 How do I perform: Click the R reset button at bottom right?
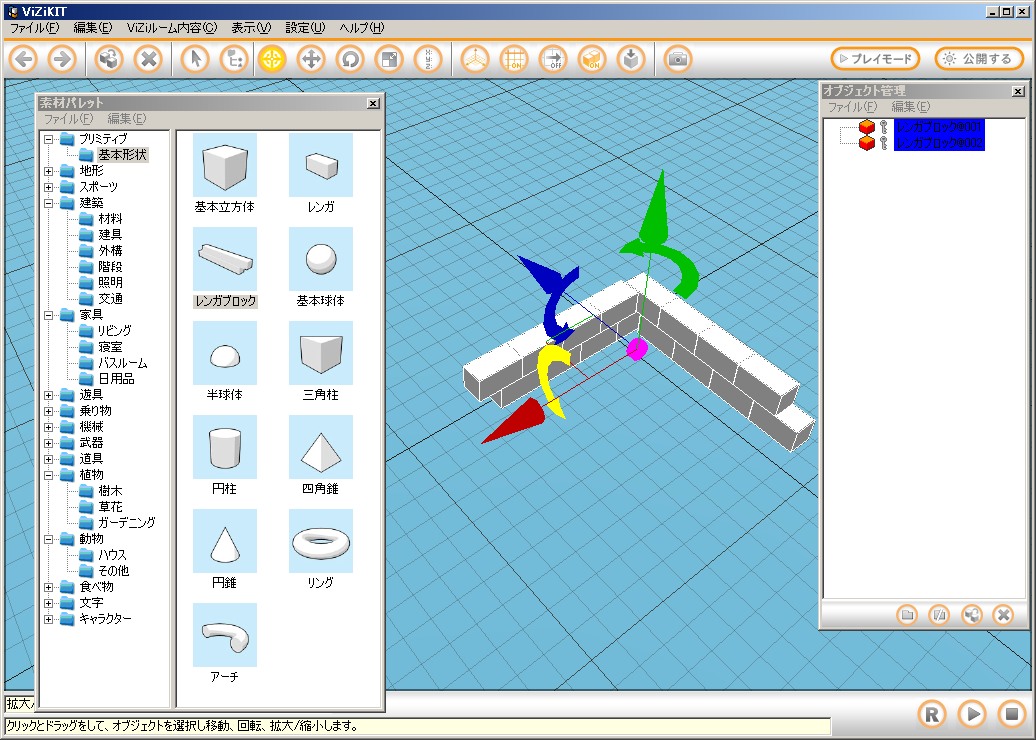tap(932, 714)
